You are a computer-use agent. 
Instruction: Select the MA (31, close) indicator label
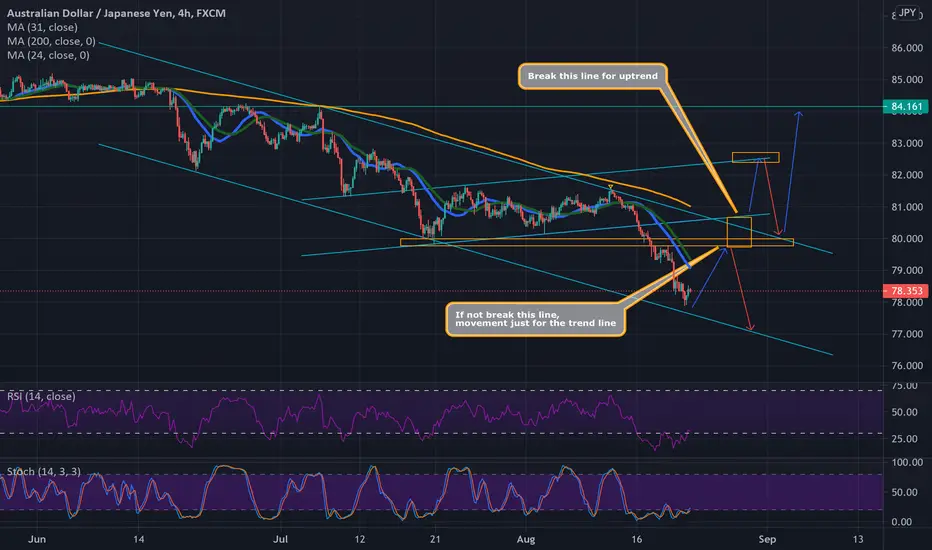tap(42, 27)
